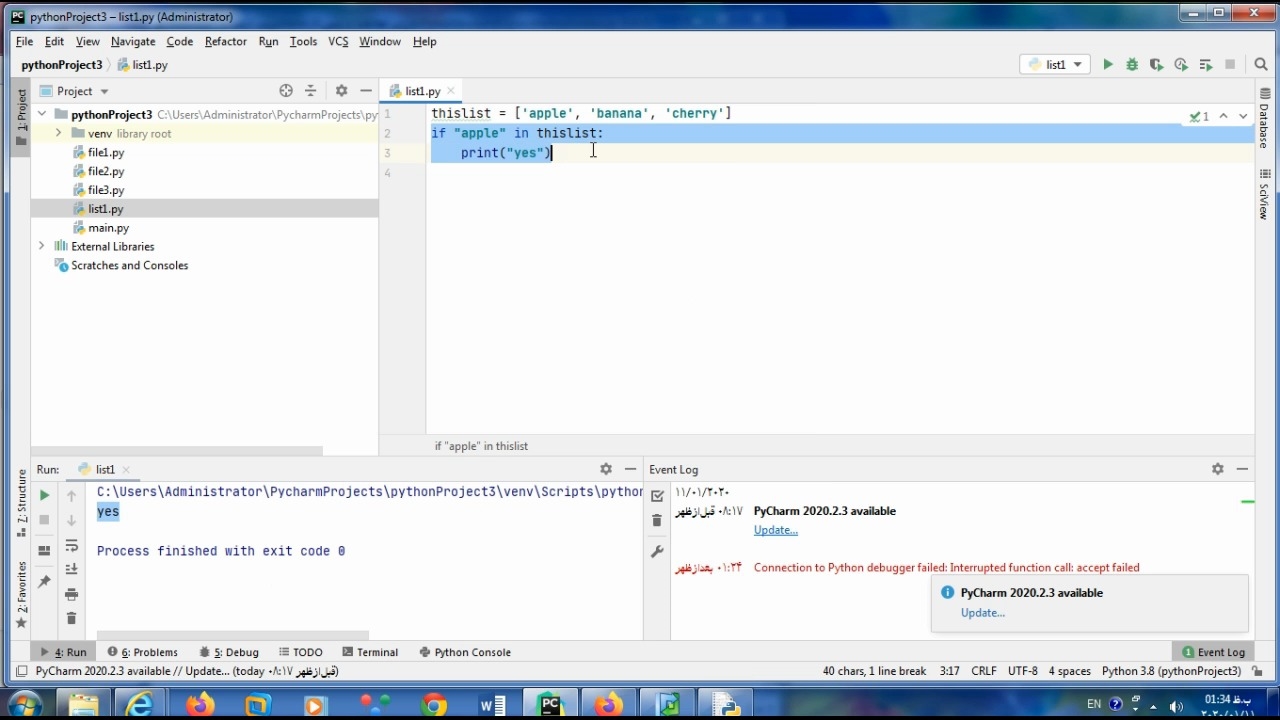
Task: Click the Rerun button in Run panel
Action: tap(44, 495)
